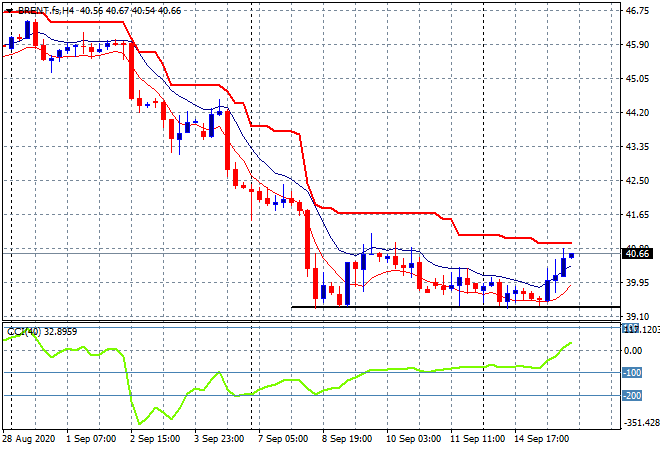Click the -200 CCI level label

(632, 396)
